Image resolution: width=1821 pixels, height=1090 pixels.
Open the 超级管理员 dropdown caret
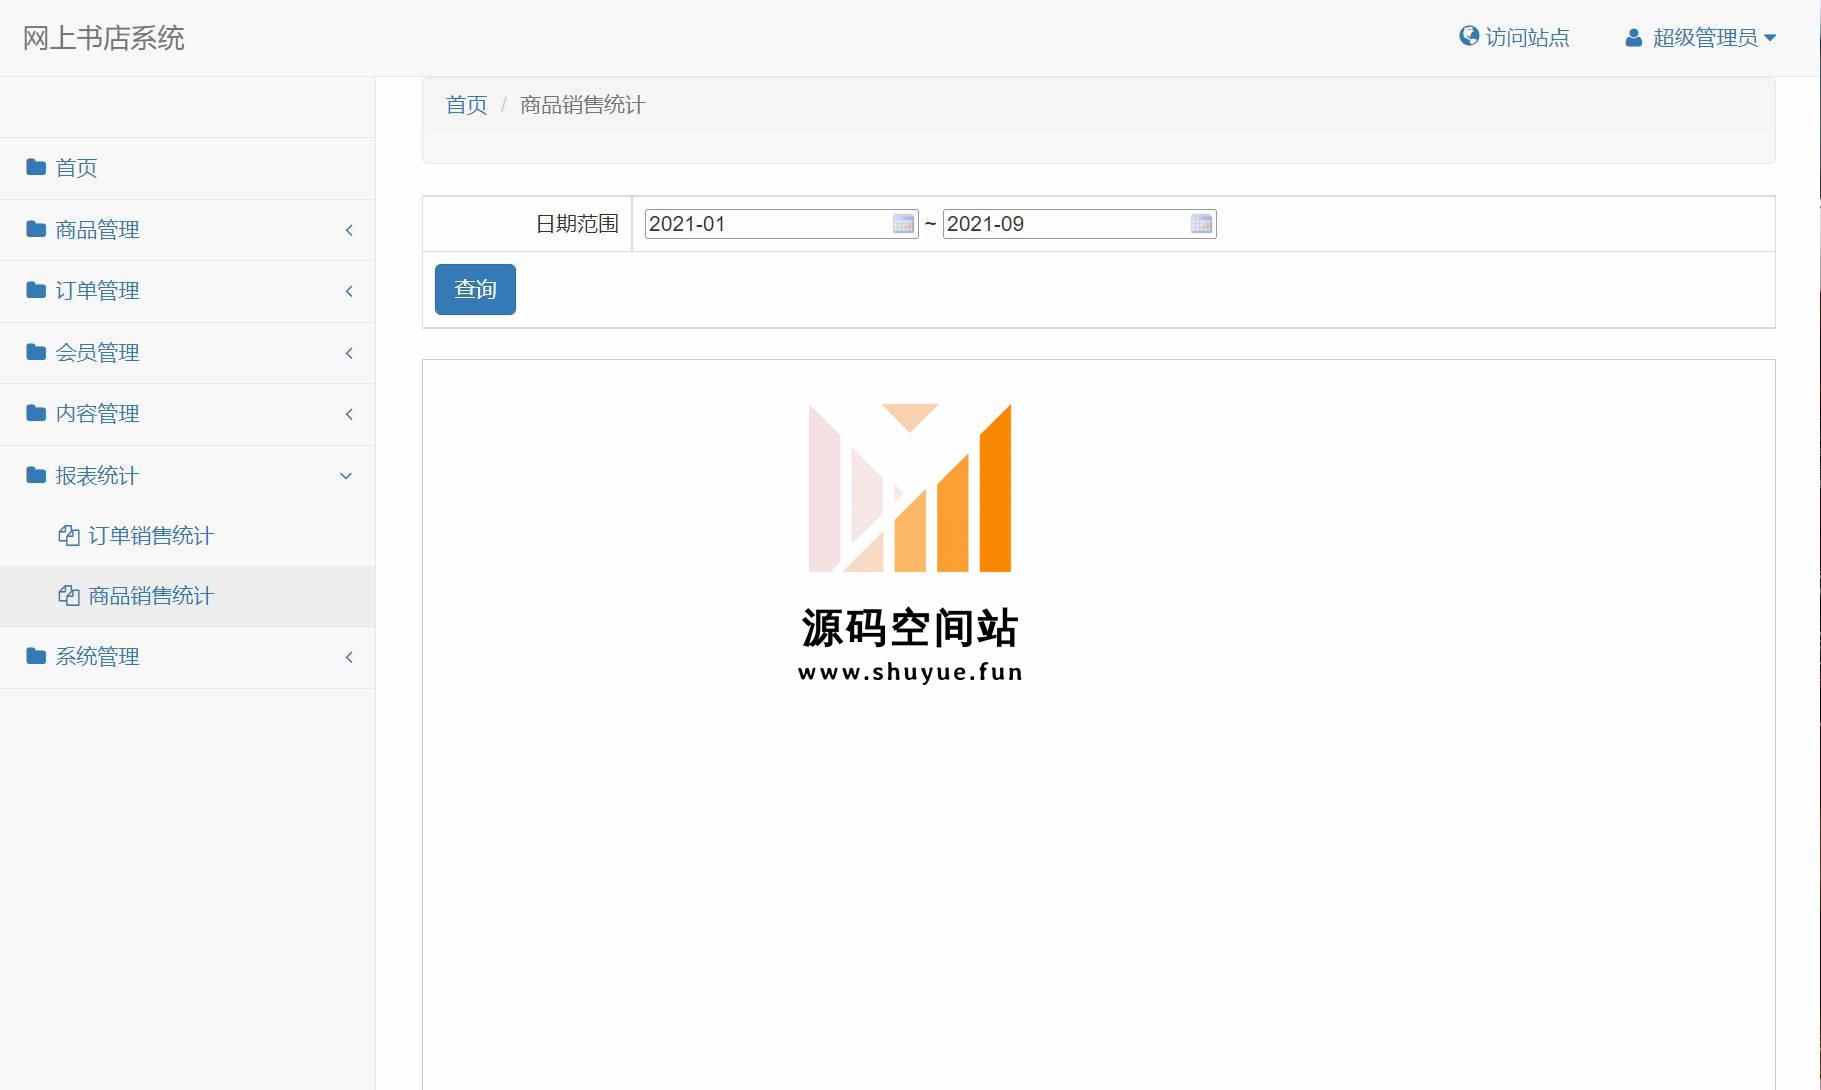point(1770,38)
